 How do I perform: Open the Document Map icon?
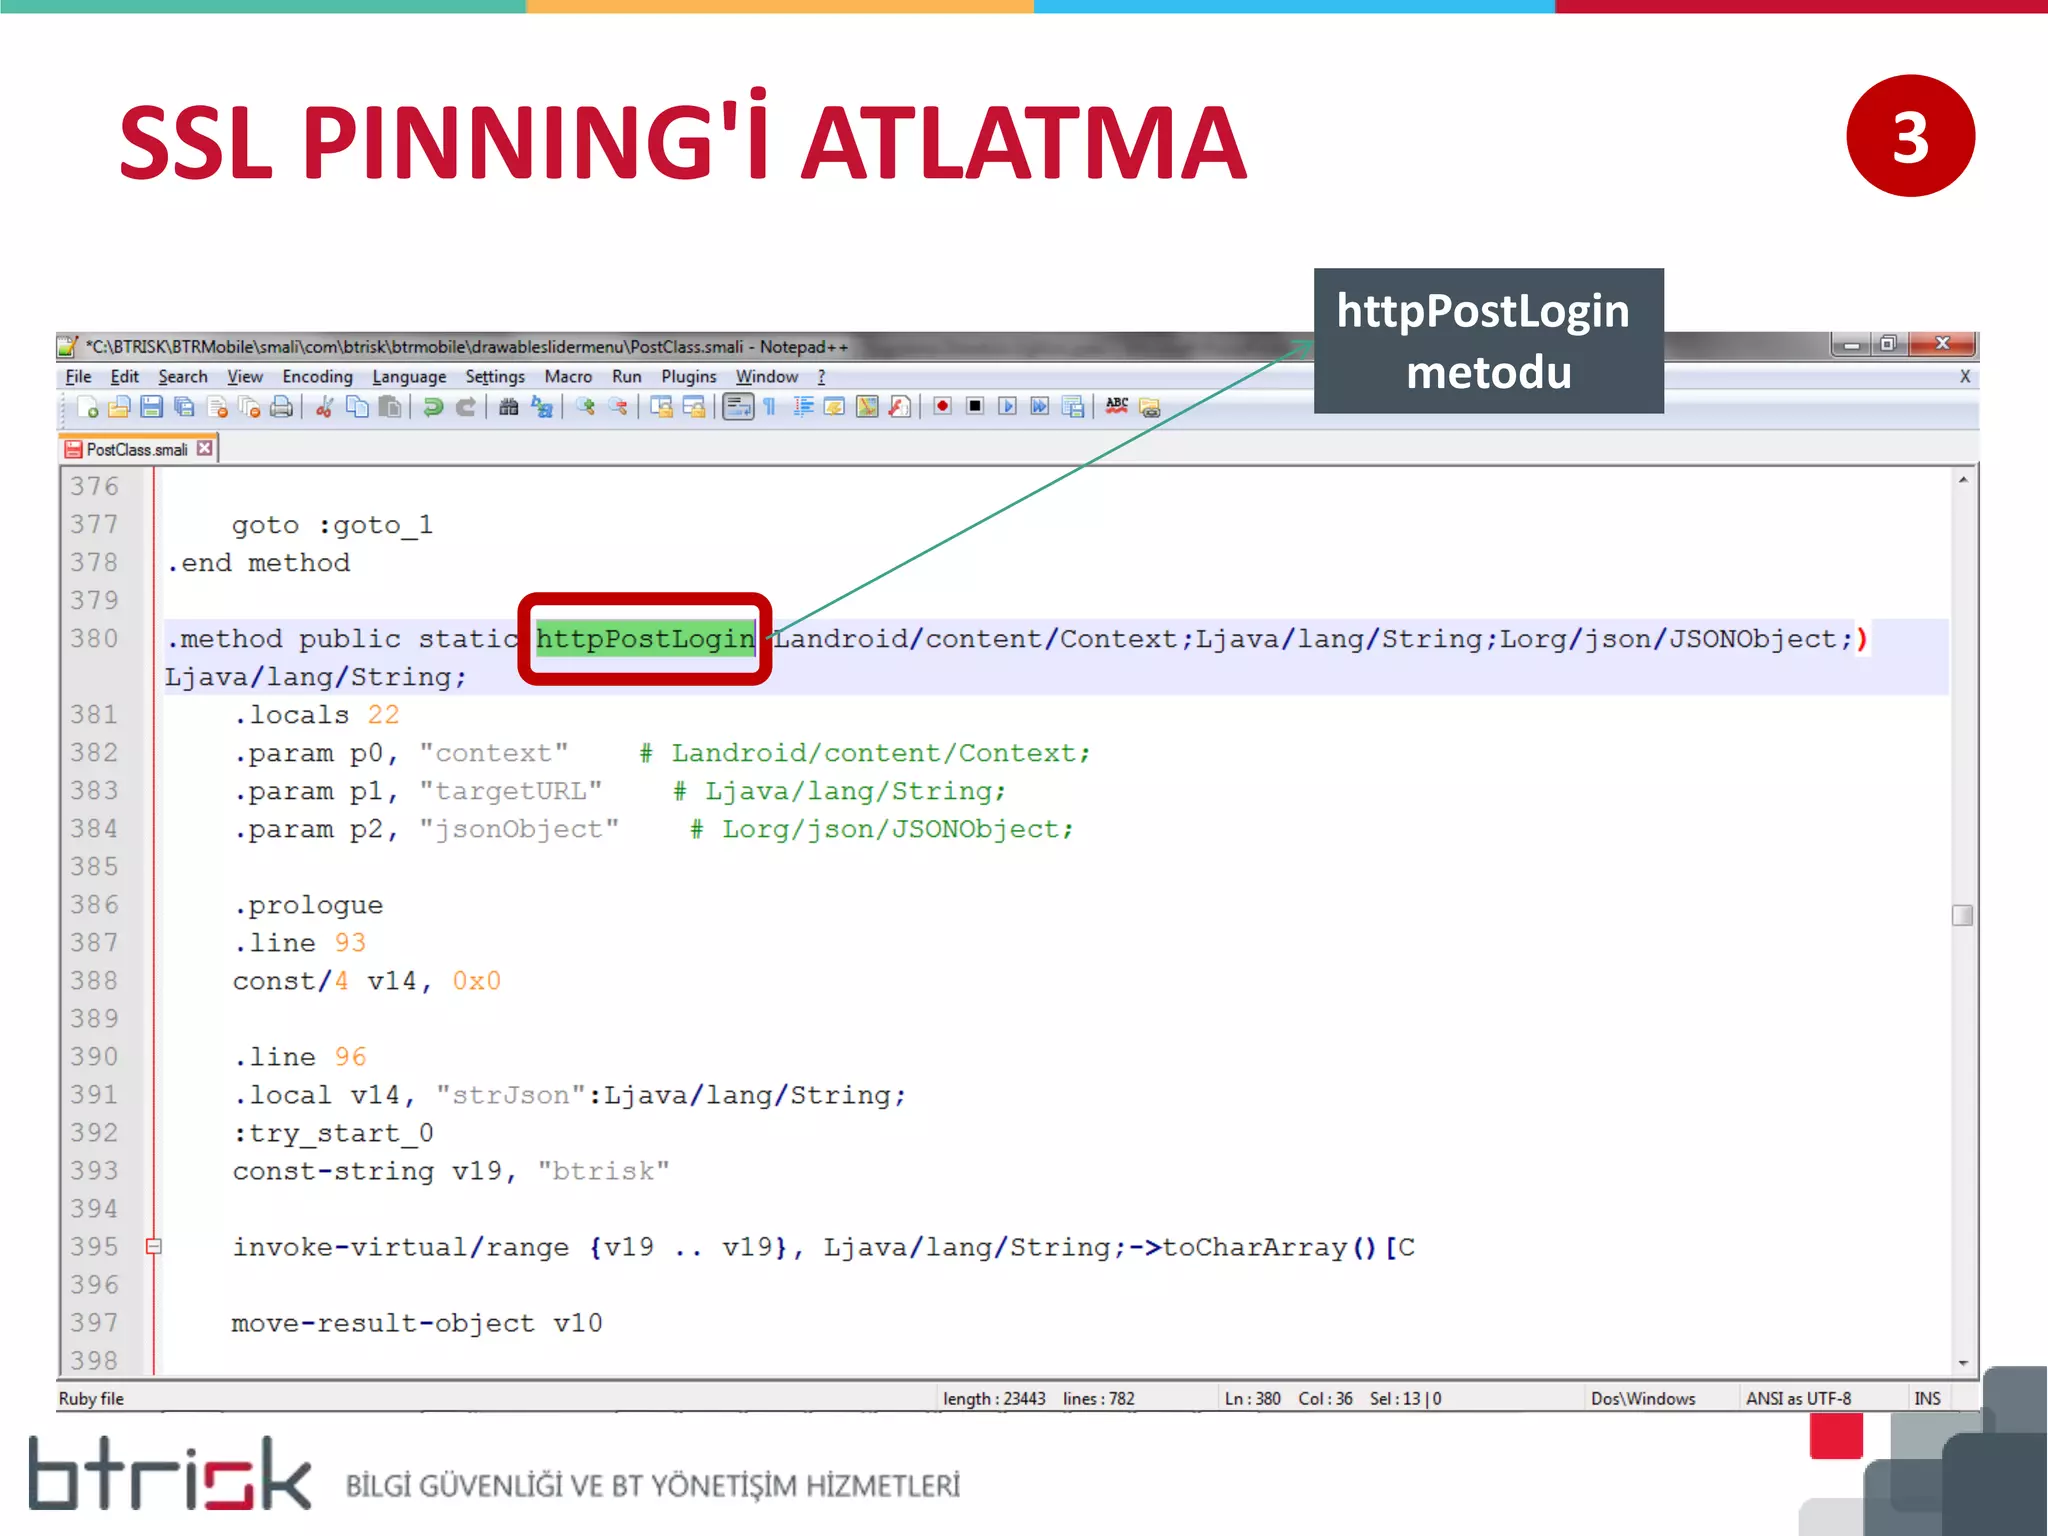coord(868,407)
